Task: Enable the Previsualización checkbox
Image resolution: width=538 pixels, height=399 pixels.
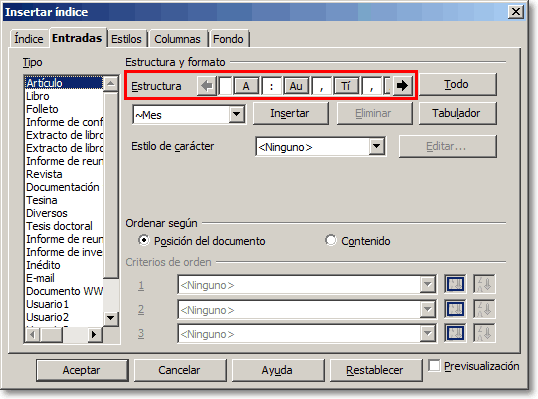Action: tap(434, 366)
